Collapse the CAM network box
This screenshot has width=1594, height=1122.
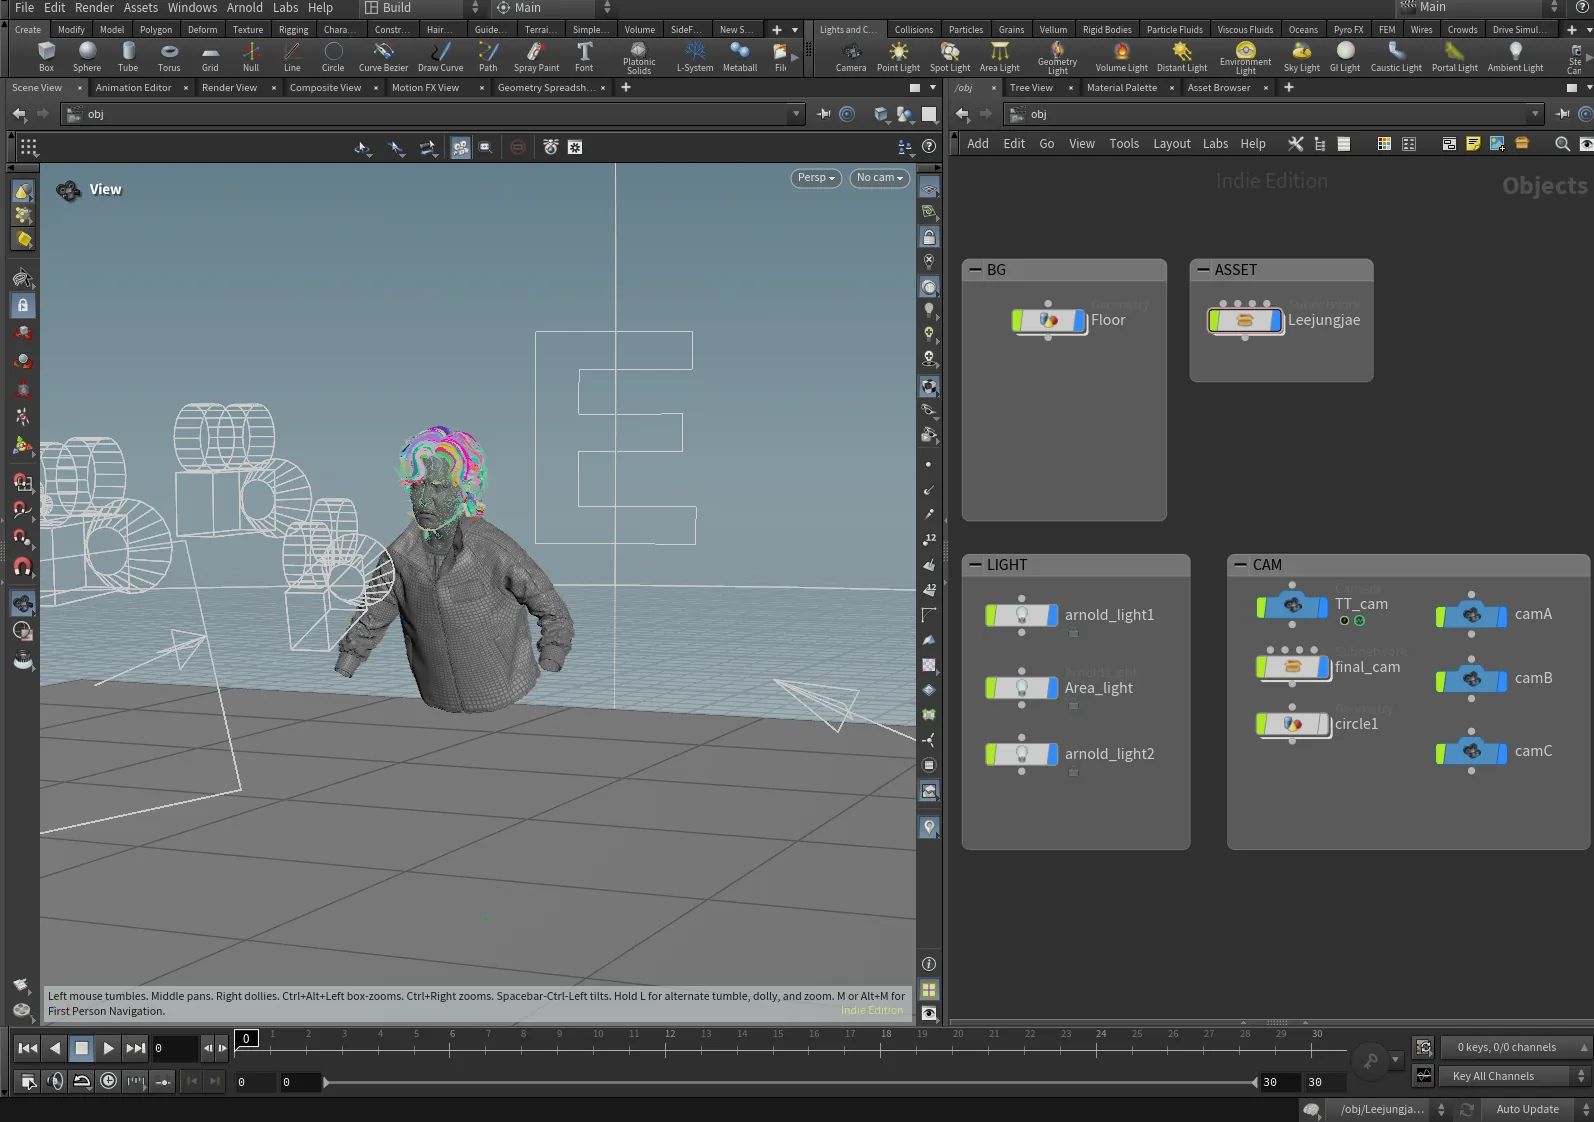(1240, 565)
